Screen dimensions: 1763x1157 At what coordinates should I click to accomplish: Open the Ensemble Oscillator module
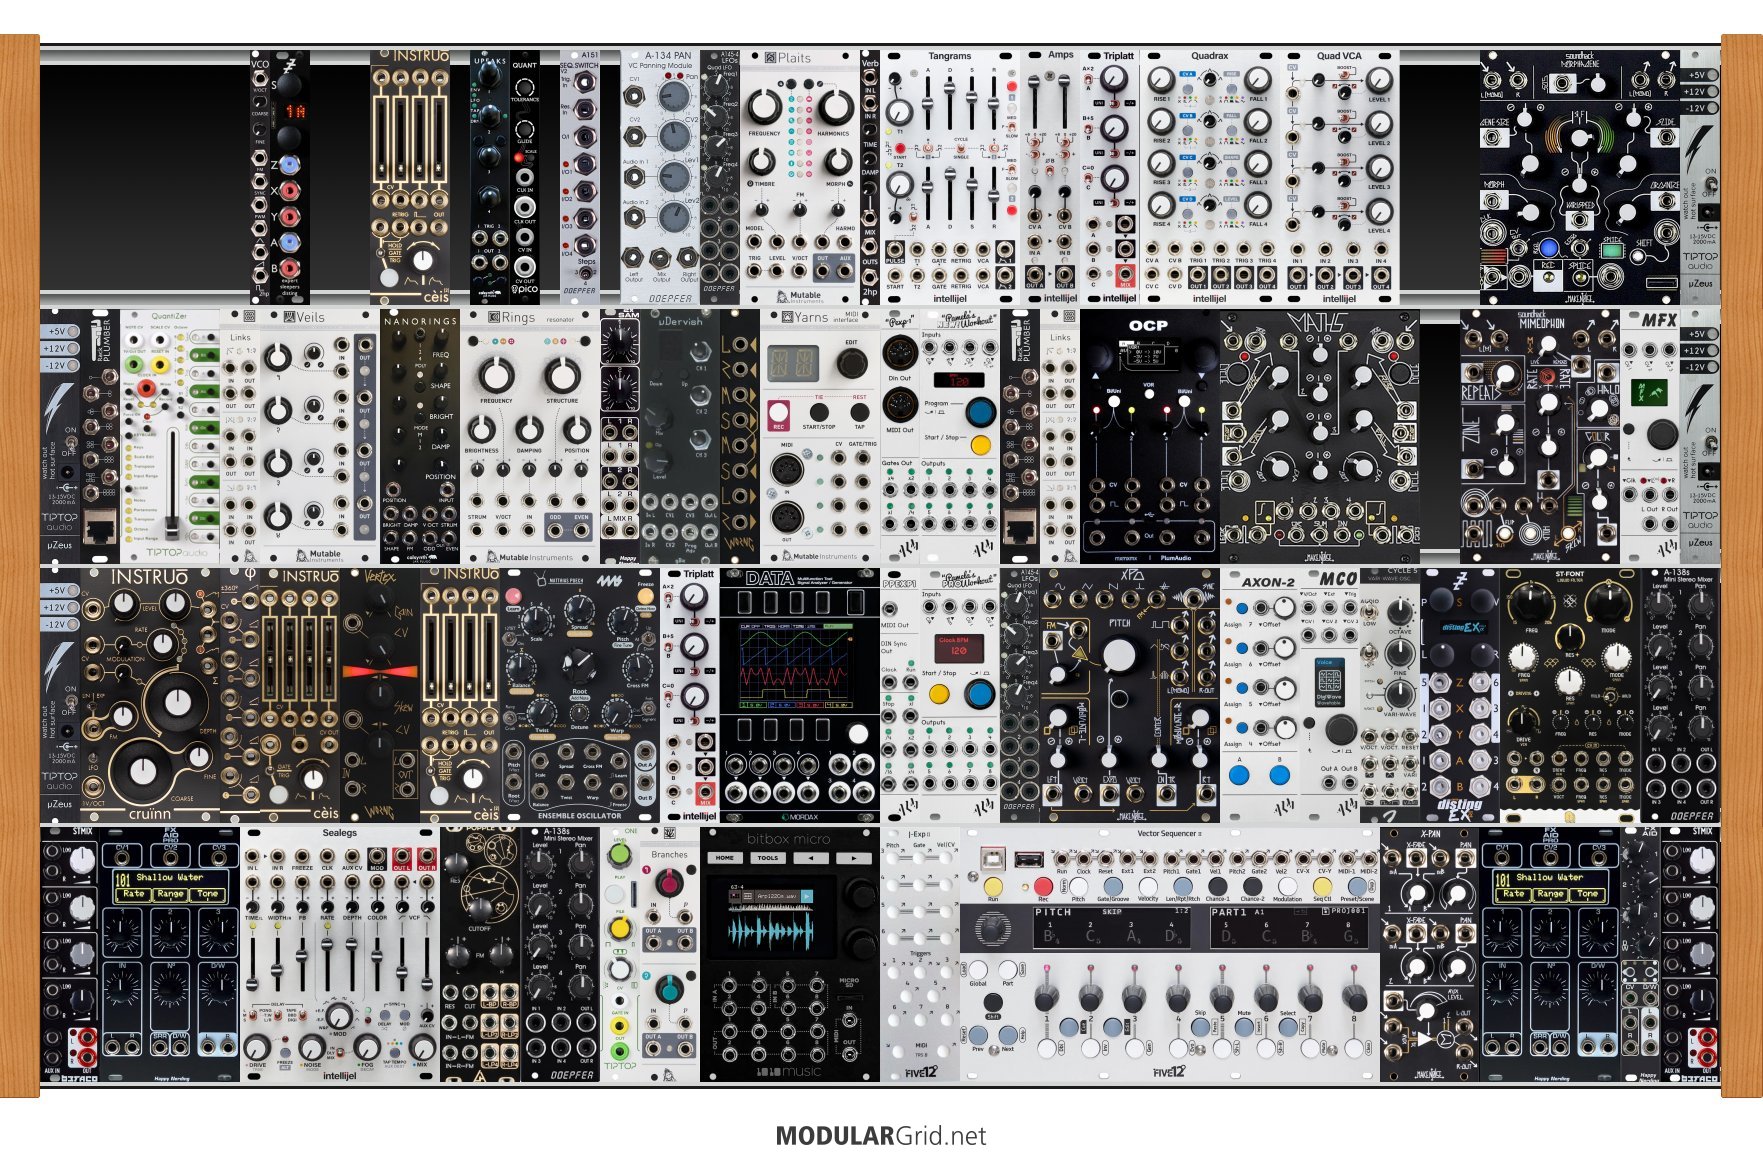coord(580,695)
